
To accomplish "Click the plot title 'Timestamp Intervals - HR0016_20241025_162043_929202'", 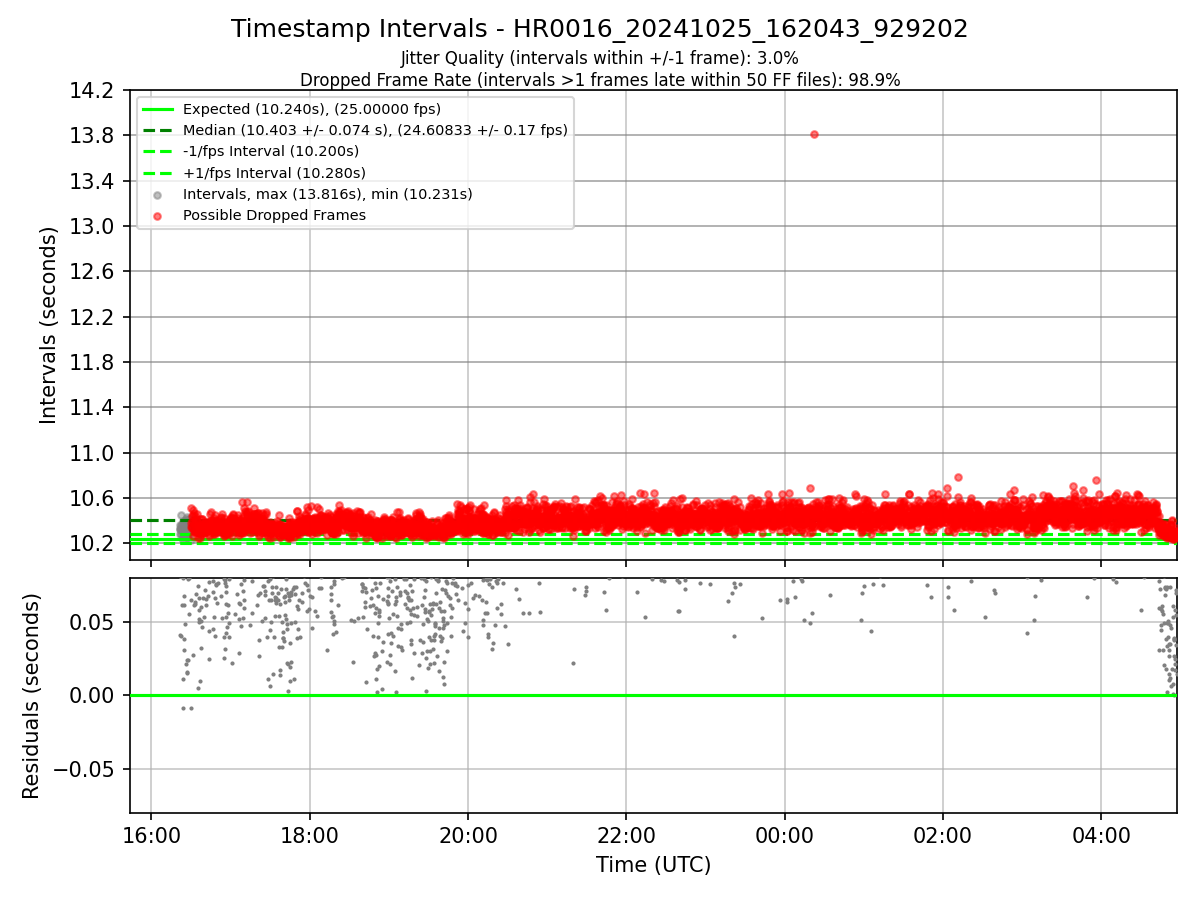I will 599,29.
